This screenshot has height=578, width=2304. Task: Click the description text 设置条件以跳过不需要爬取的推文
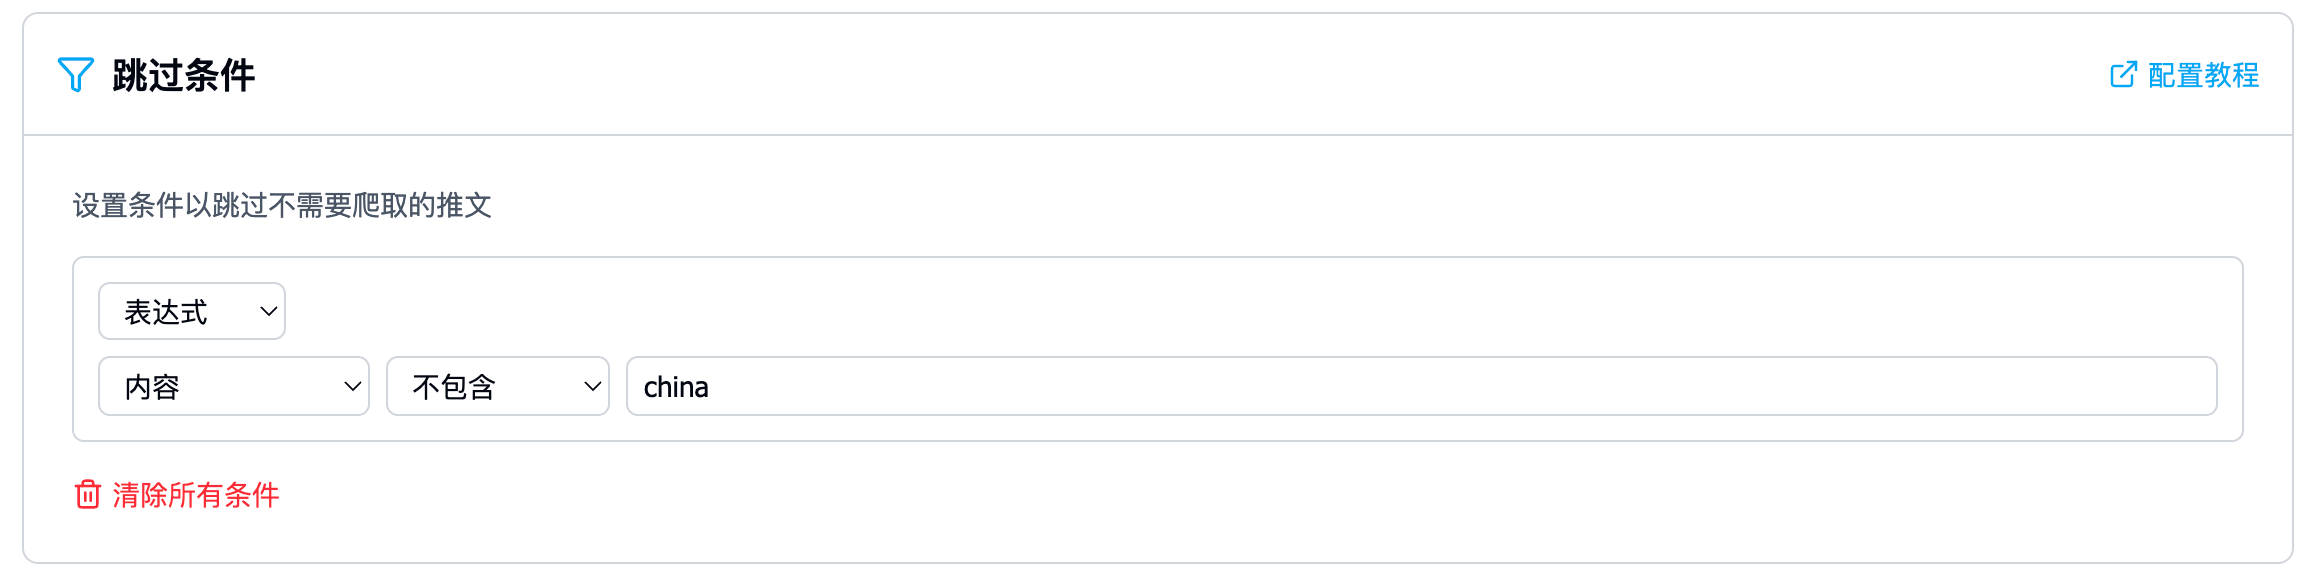[282, 205]
